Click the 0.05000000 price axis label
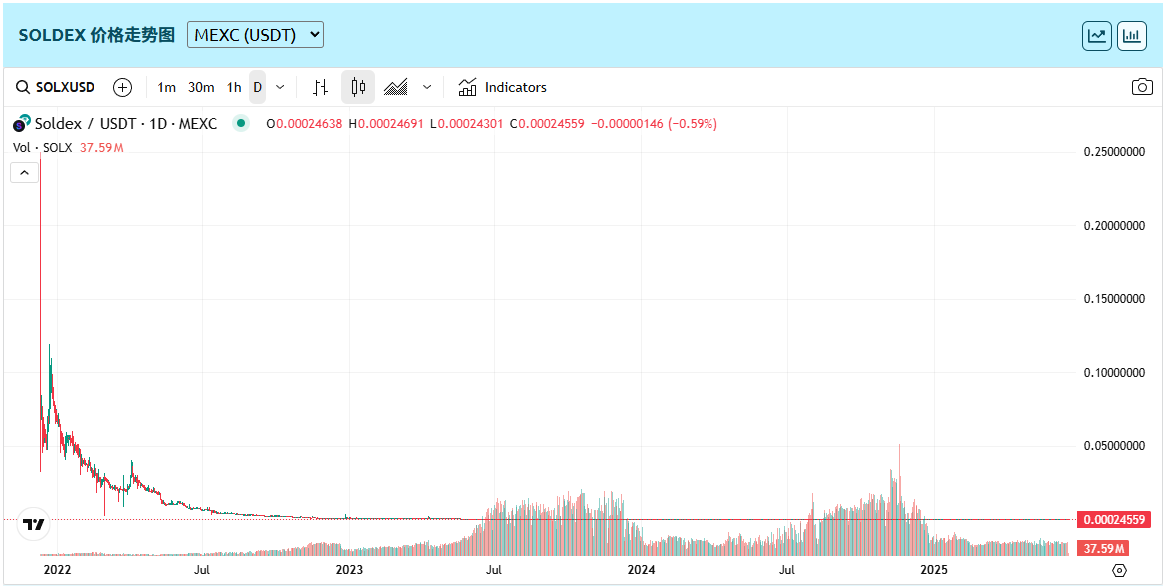This screenshot has height=586, width=1165. tap(1114, 446)
